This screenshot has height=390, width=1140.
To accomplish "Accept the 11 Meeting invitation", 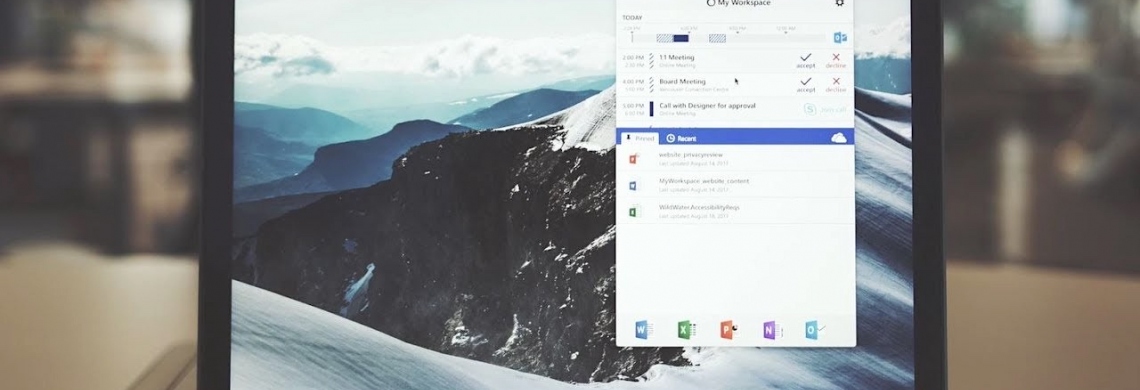I will click(x=806, y=60).
